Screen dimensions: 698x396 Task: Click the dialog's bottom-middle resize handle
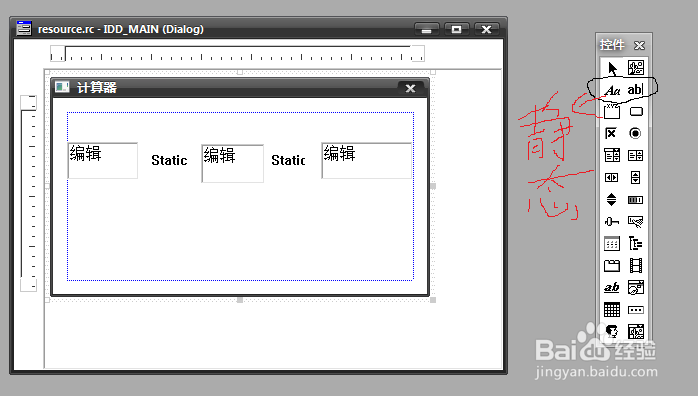coord(240,300)
